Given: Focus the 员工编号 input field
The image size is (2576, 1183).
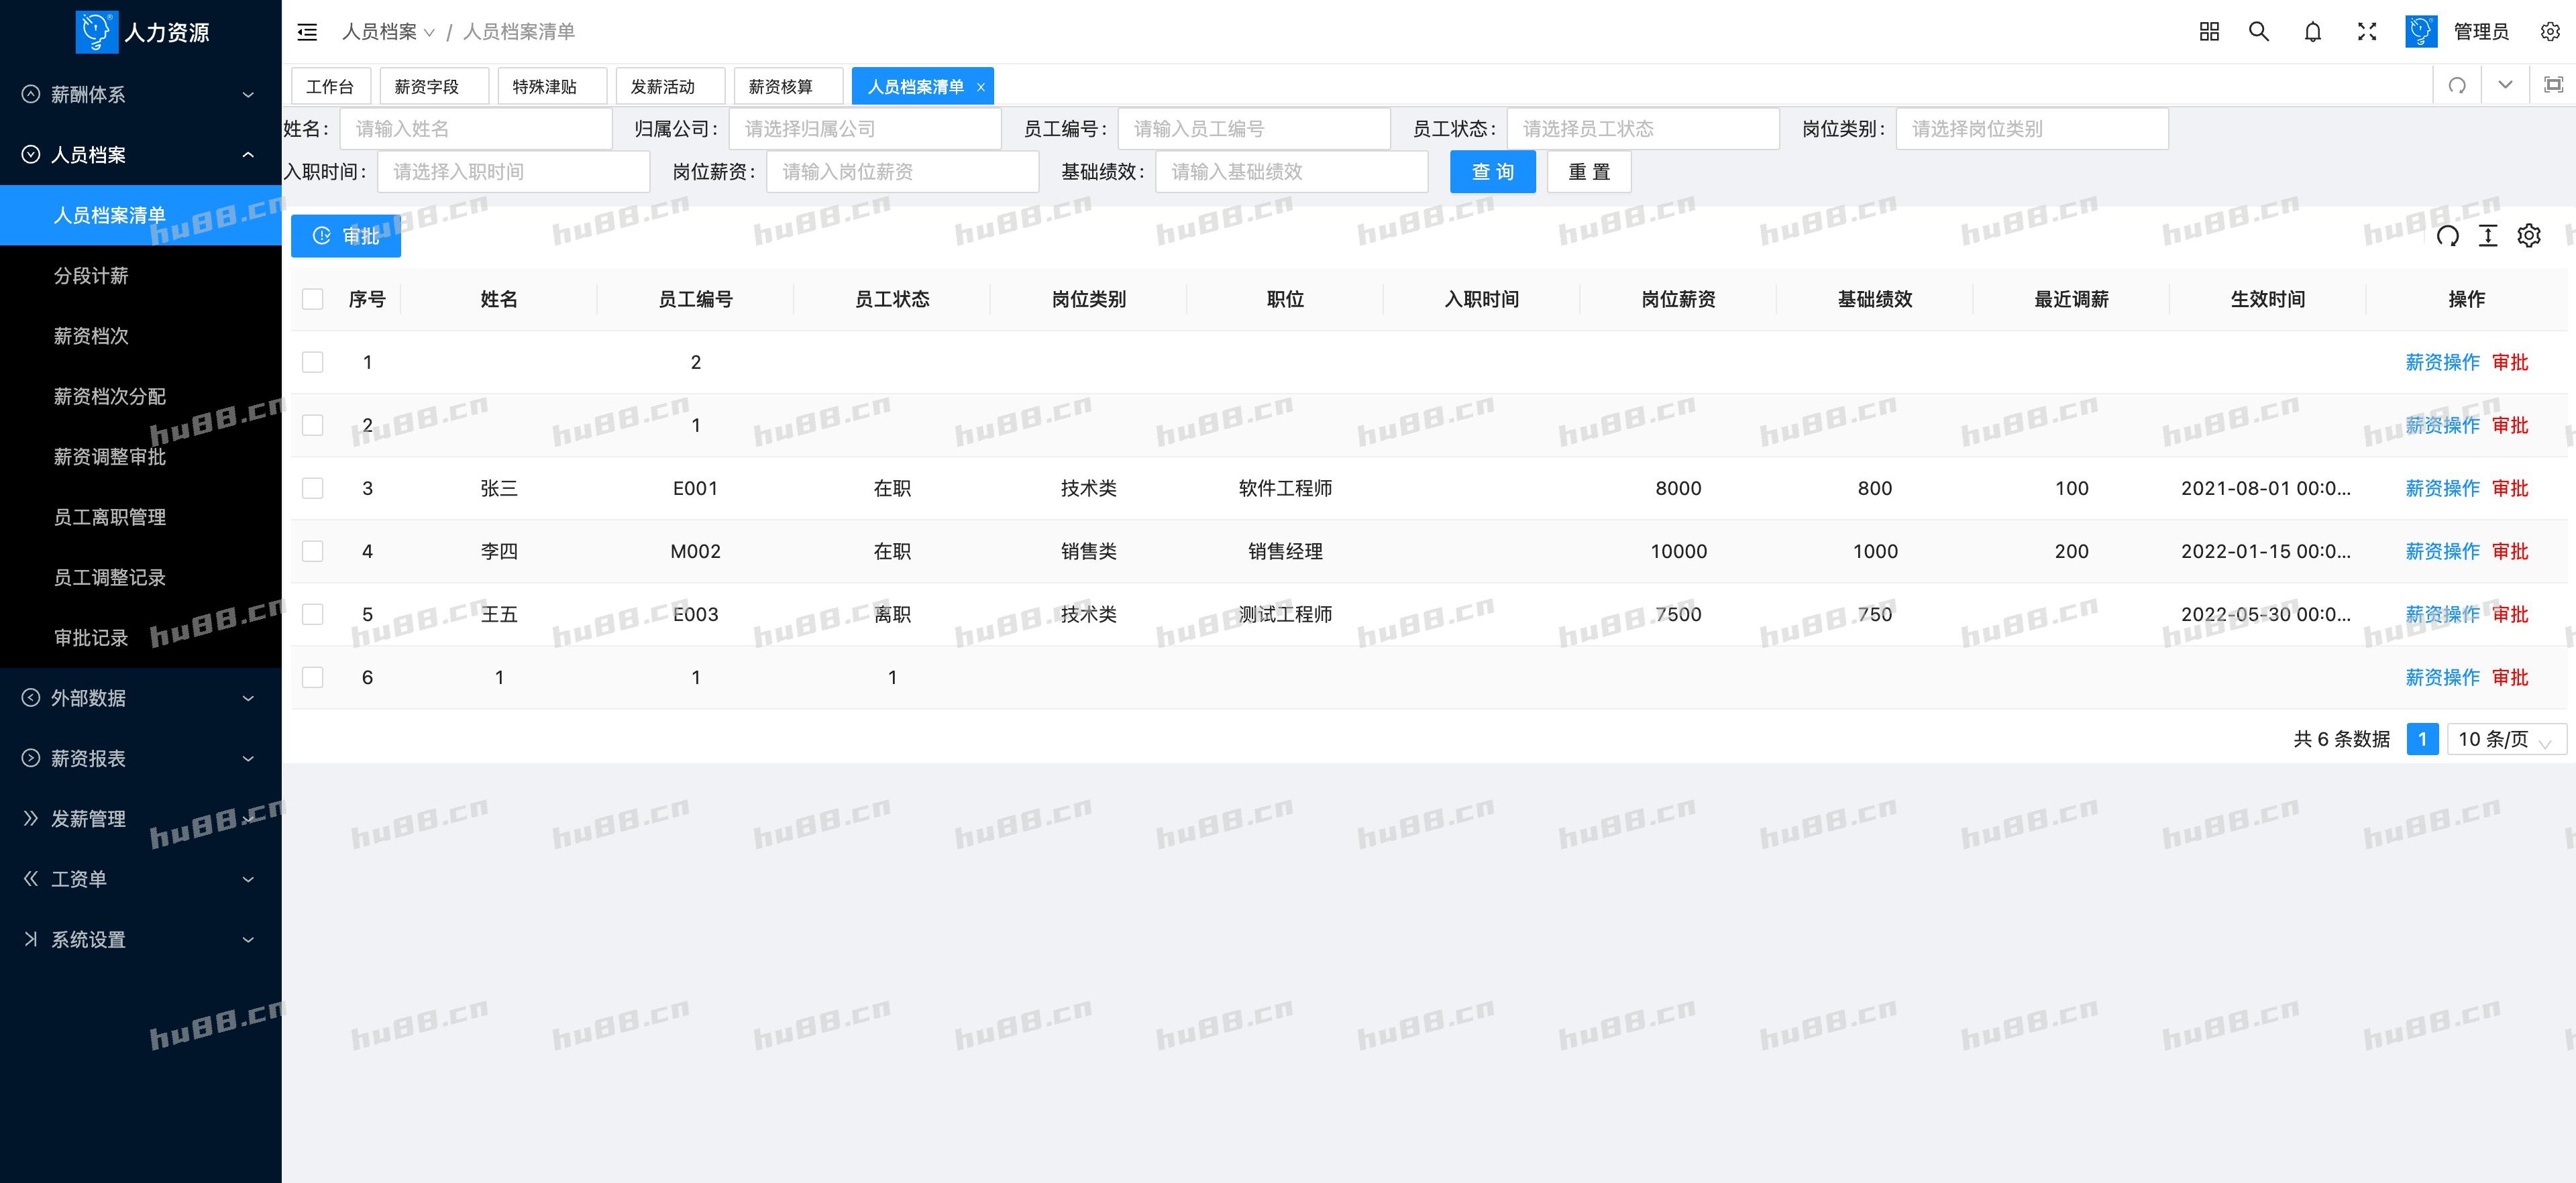Looking at the screenshot, I should click(1254, 129).
